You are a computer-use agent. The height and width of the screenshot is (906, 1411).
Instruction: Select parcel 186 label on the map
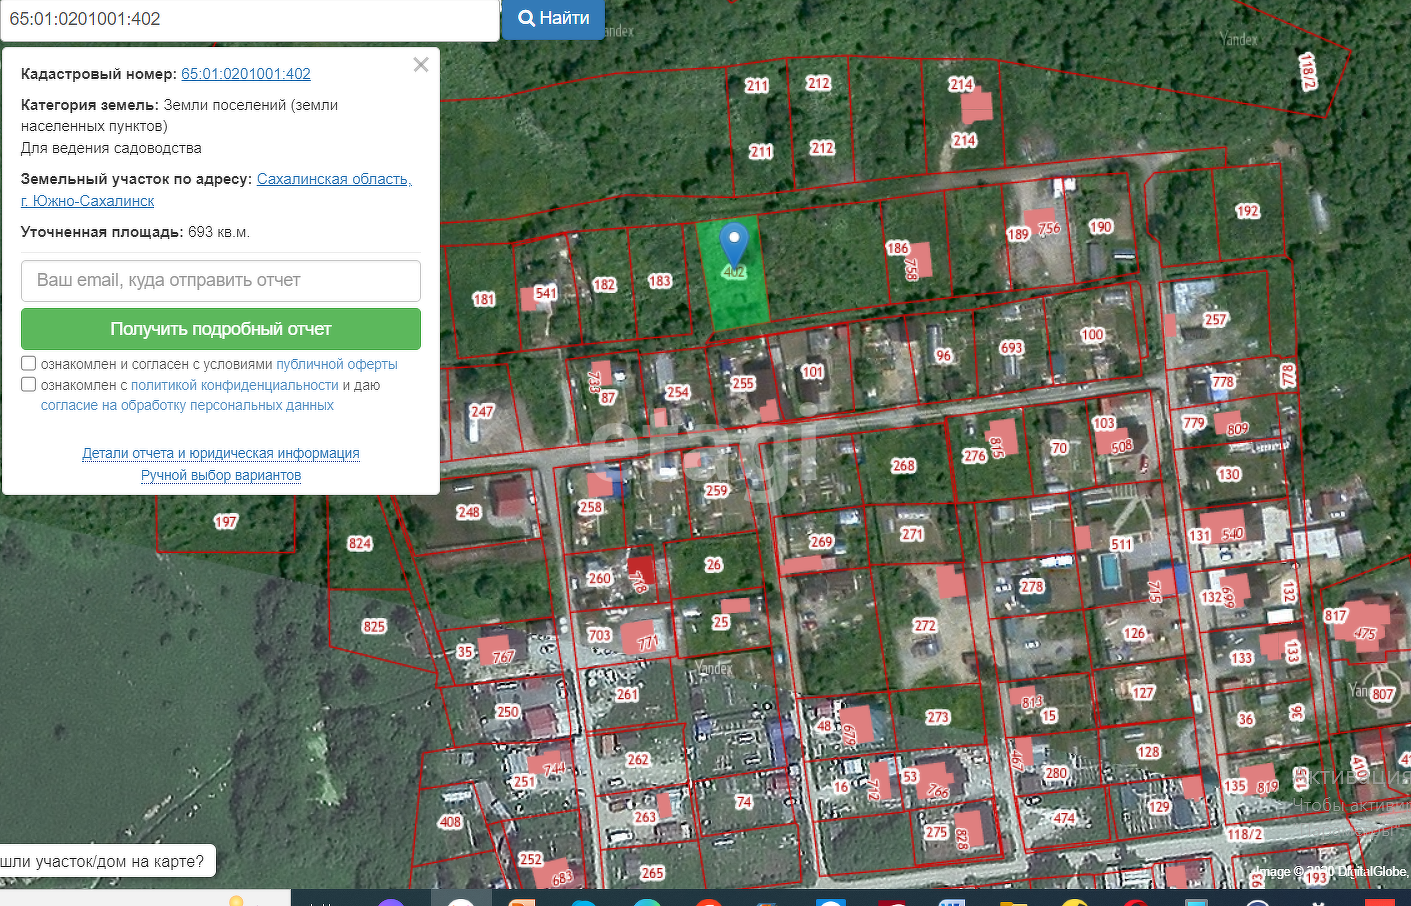[897, 248]
